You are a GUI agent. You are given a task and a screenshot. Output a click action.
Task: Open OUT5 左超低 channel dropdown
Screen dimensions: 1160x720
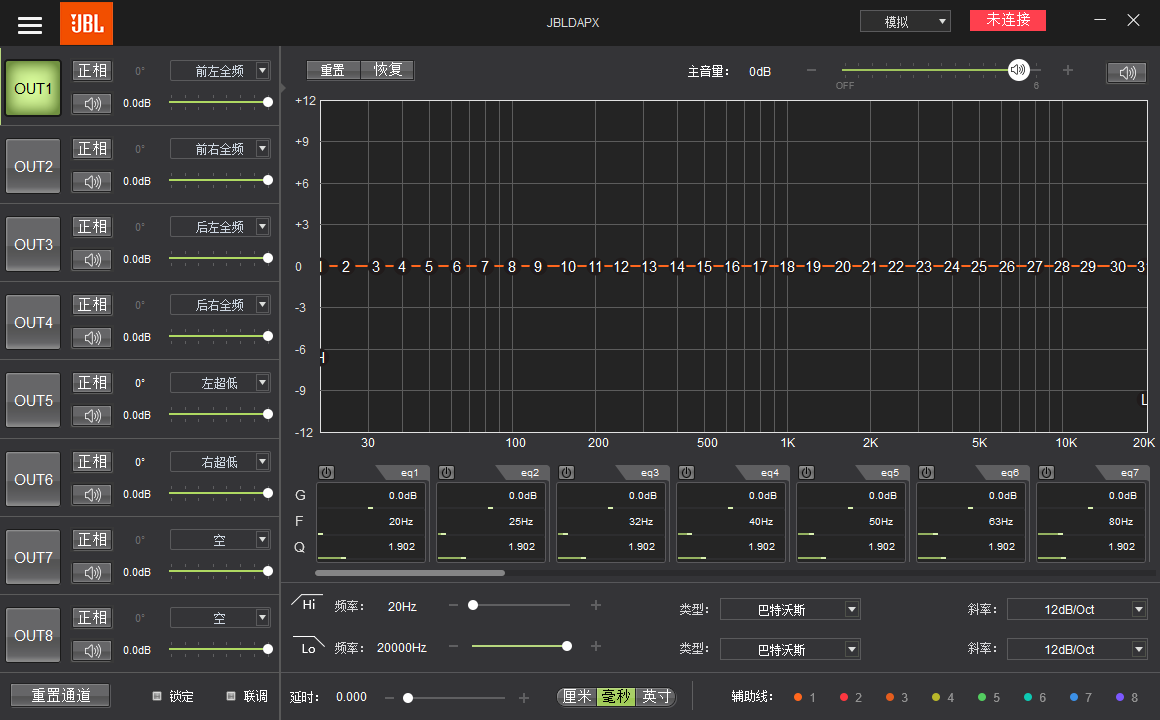[220, 383]
